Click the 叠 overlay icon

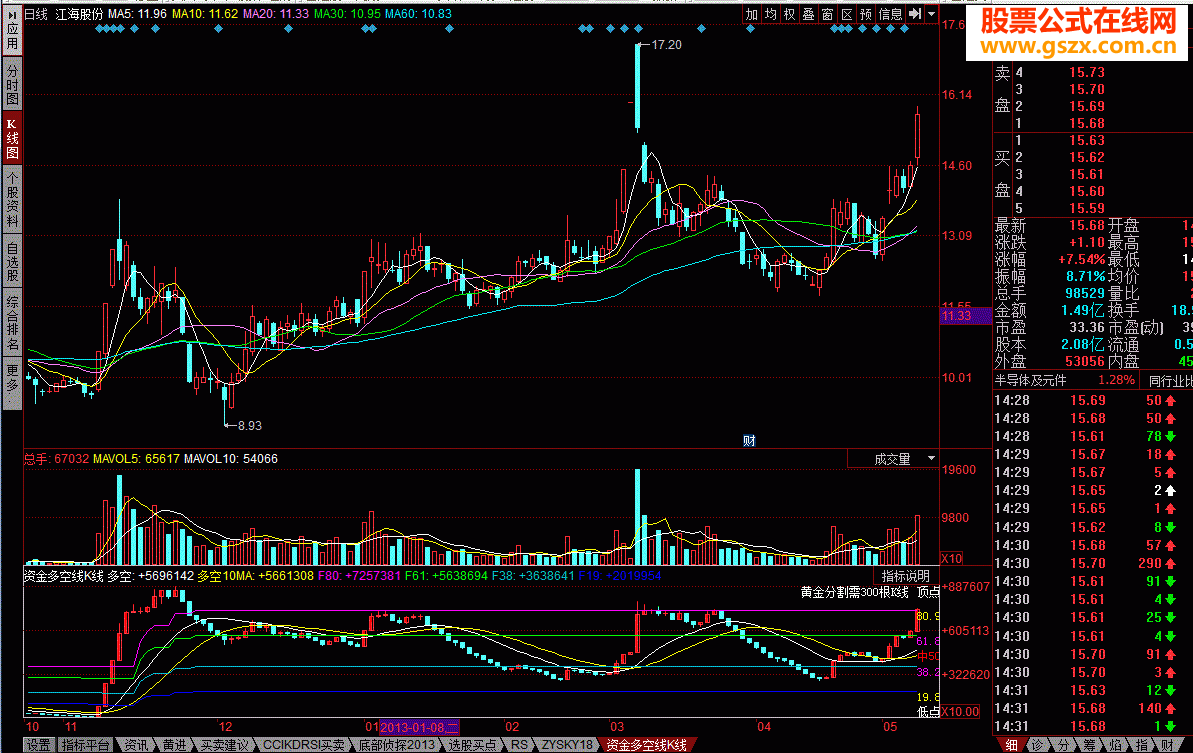pyautogui.click(x=809, y=14)
